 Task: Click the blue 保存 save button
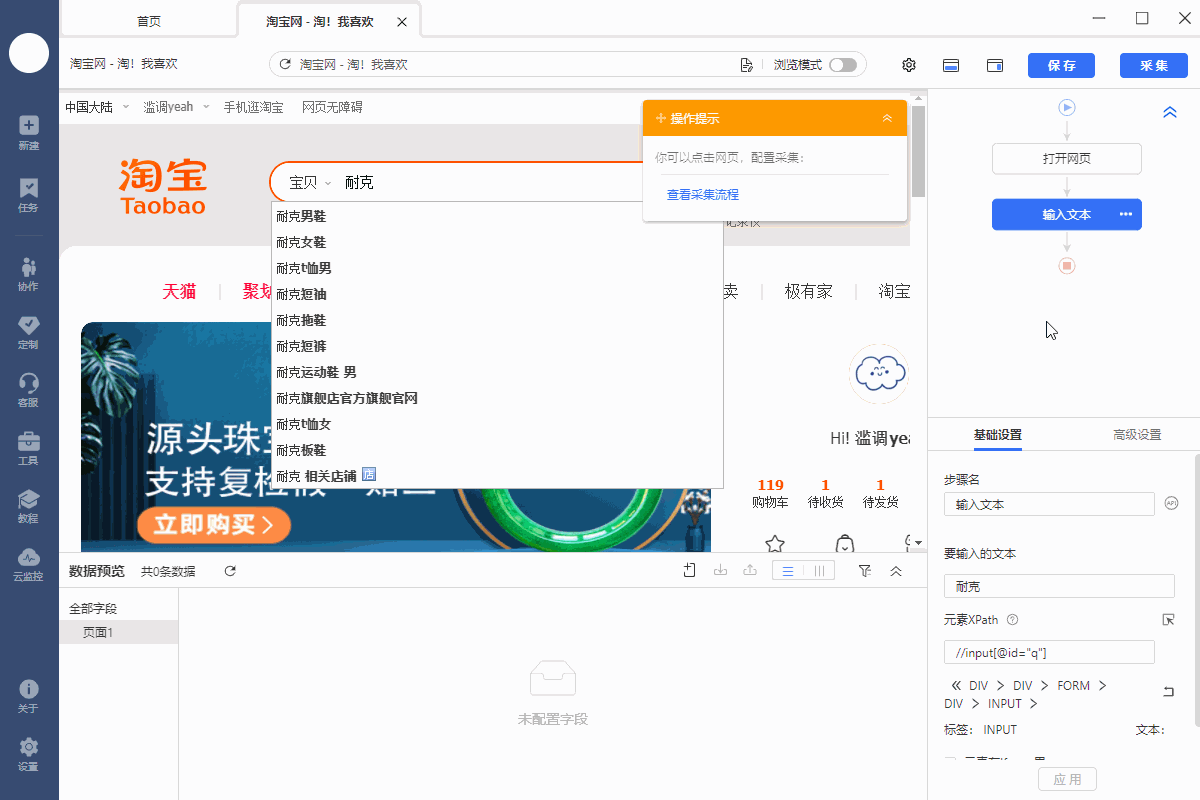tap(1061, 65)
